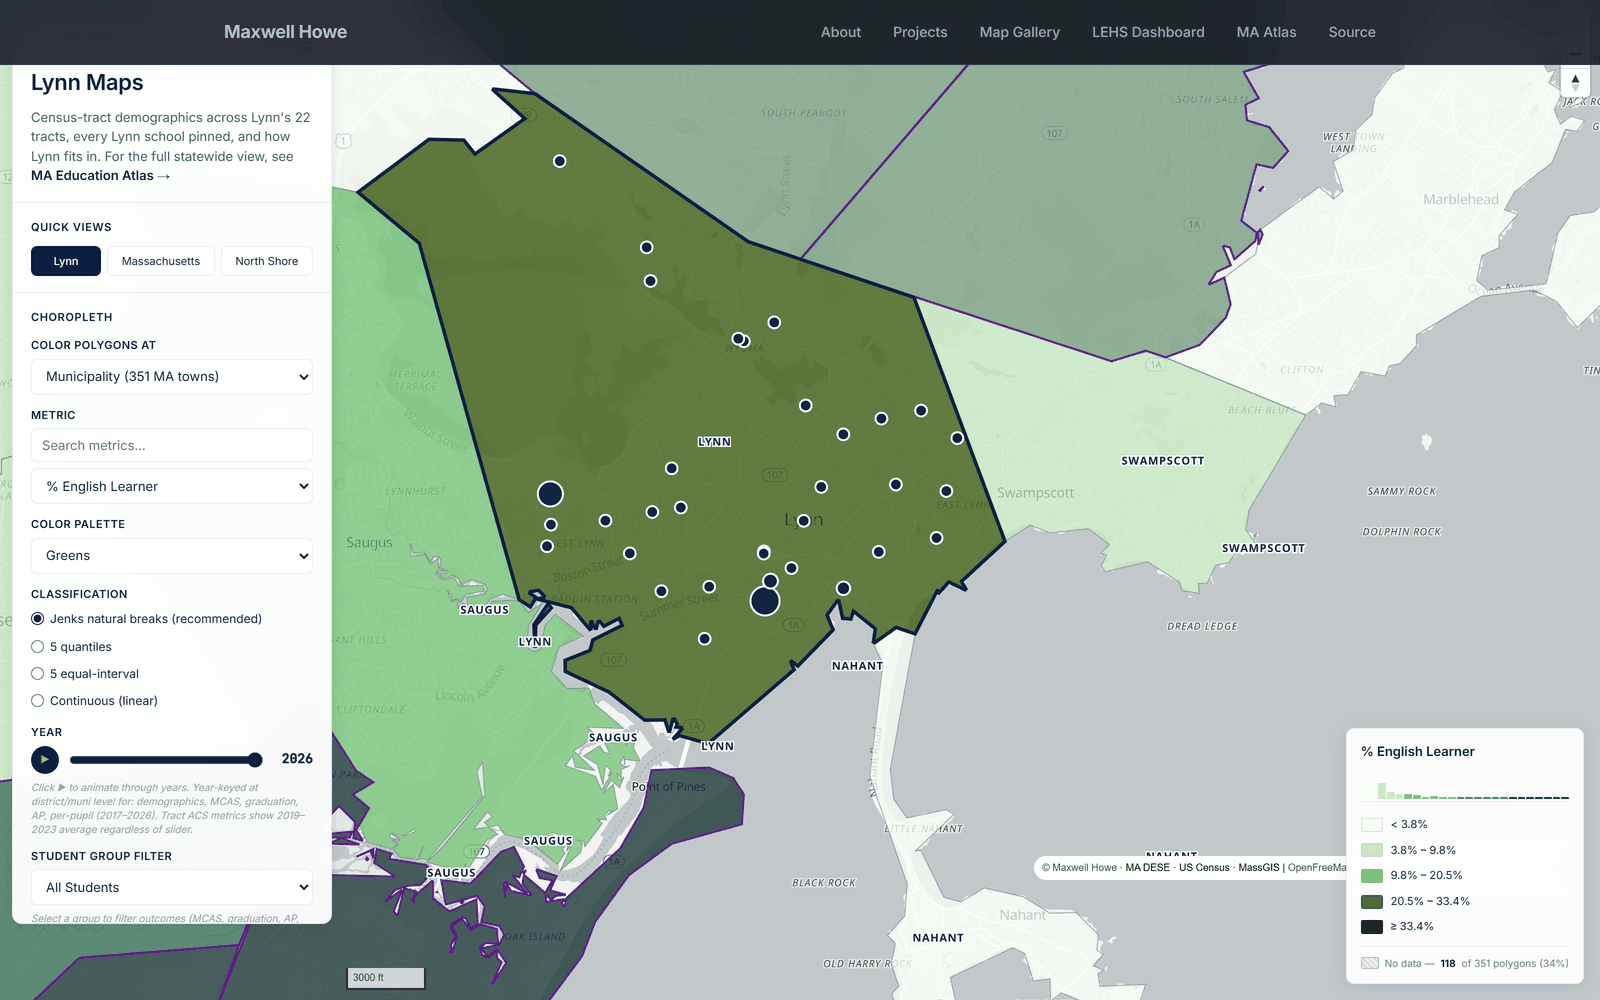Click the 20.5% – 33.4% legend swatch
1600x1000 pixels.
click(x=1372, y=901)
